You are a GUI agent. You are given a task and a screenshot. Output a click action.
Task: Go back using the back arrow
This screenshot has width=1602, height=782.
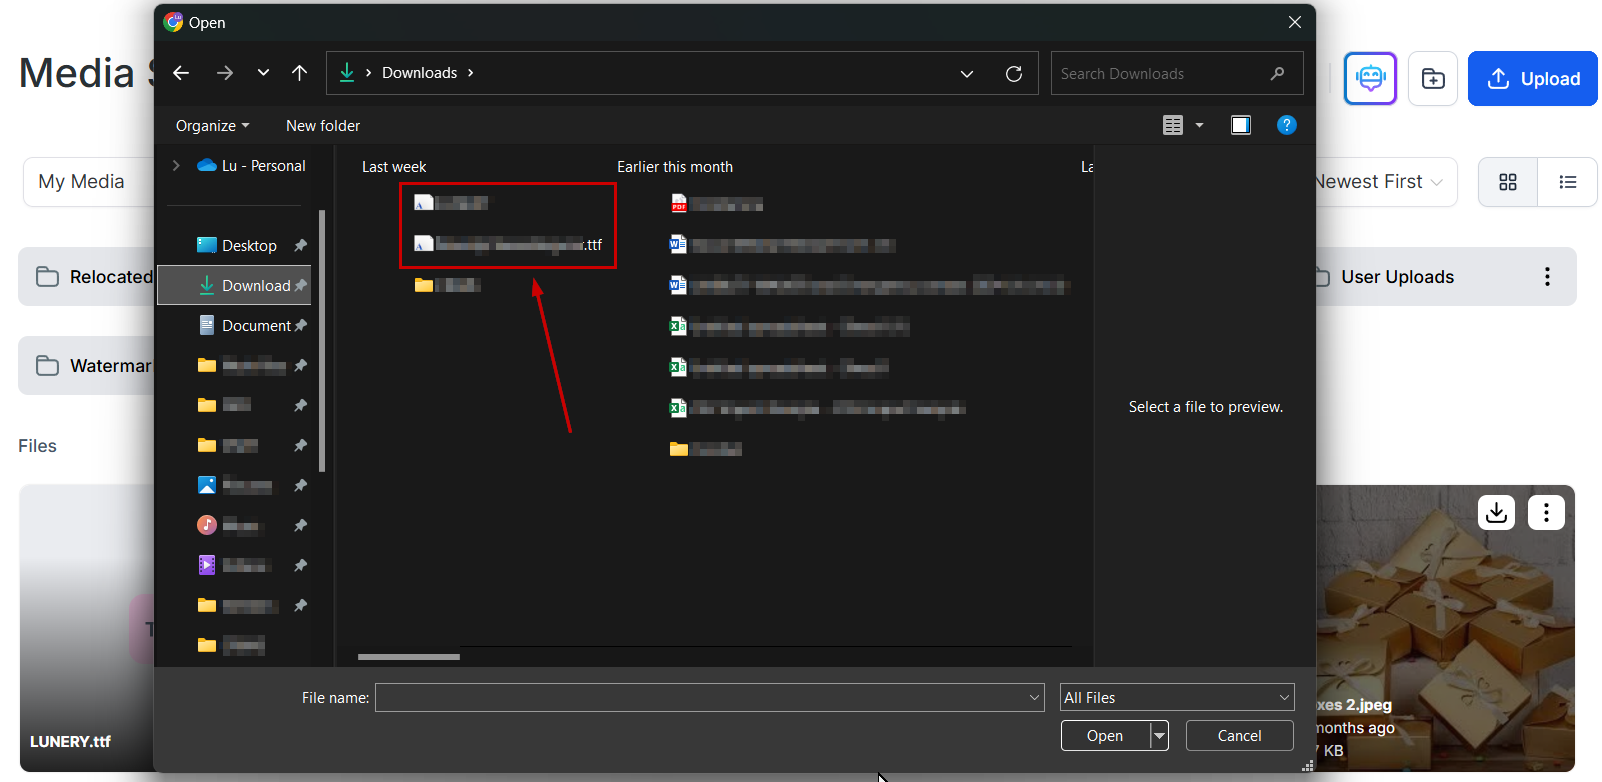click(x=181, y=73)
